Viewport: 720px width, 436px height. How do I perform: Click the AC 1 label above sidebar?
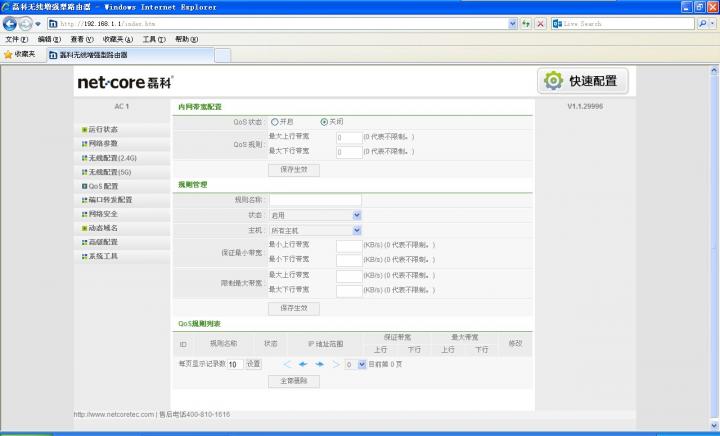[x=122, y=106]
